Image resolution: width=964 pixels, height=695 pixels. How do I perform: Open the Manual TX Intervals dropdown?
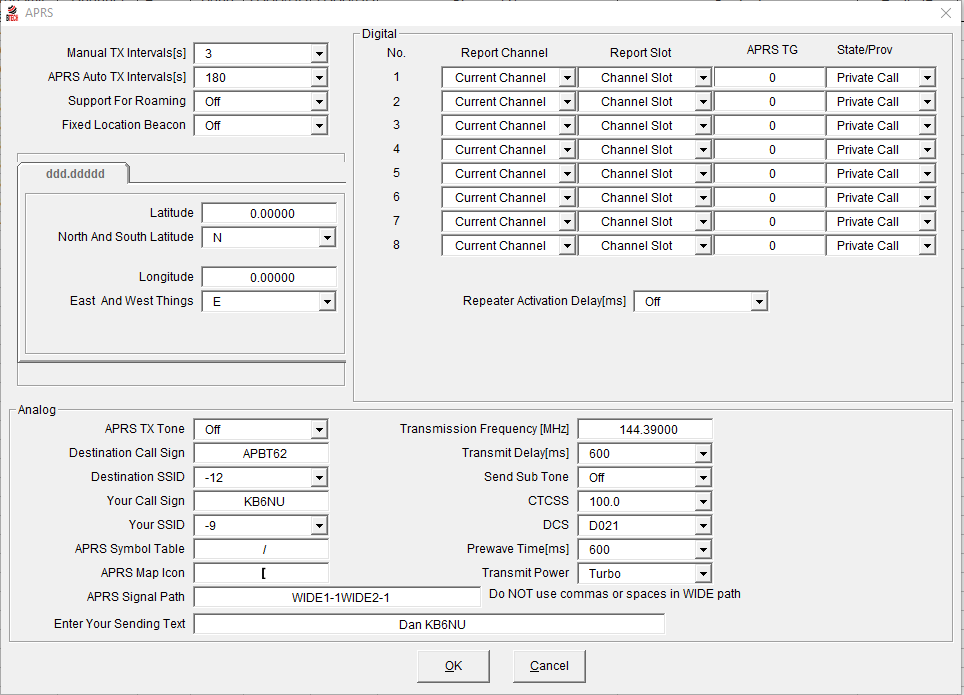pyautogui.click(x=319, y=53)
